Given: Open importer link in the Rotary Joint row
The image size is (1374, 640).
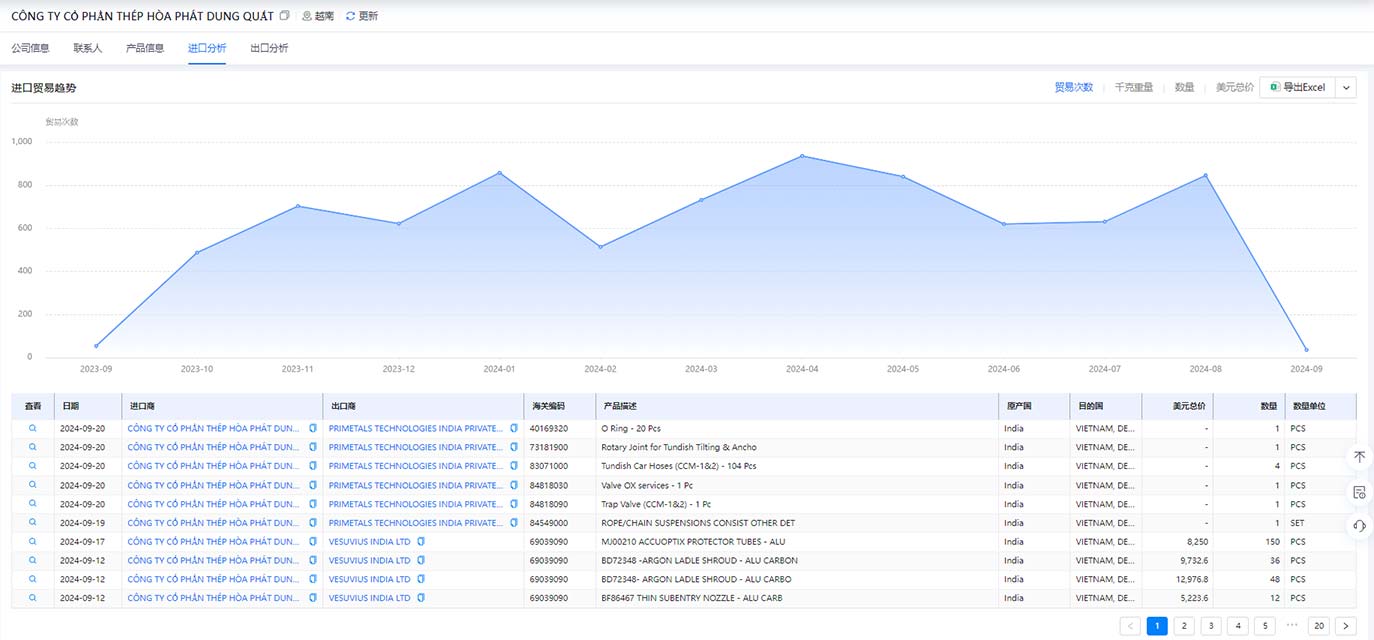Looking at the screenshot, I should (x=213, y=447).
